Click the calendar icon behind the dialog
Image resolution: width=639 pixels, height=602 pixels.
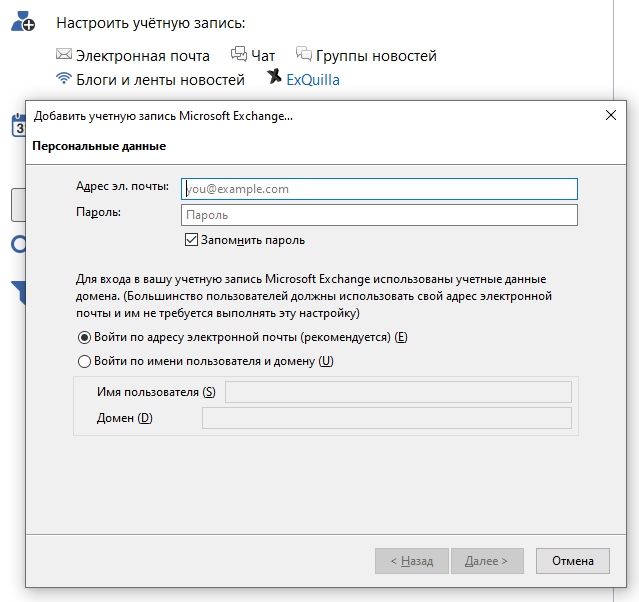18,125
